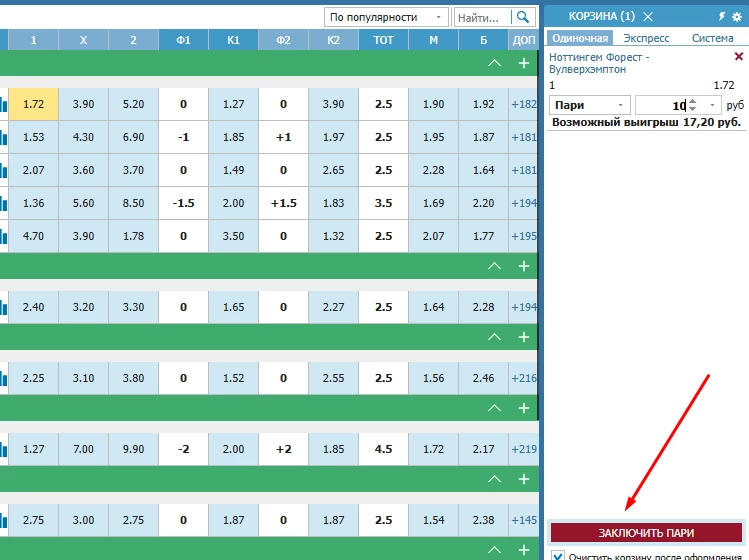
Task: Open the Пари bet type dropdown
Action: [x=589, y=105]
